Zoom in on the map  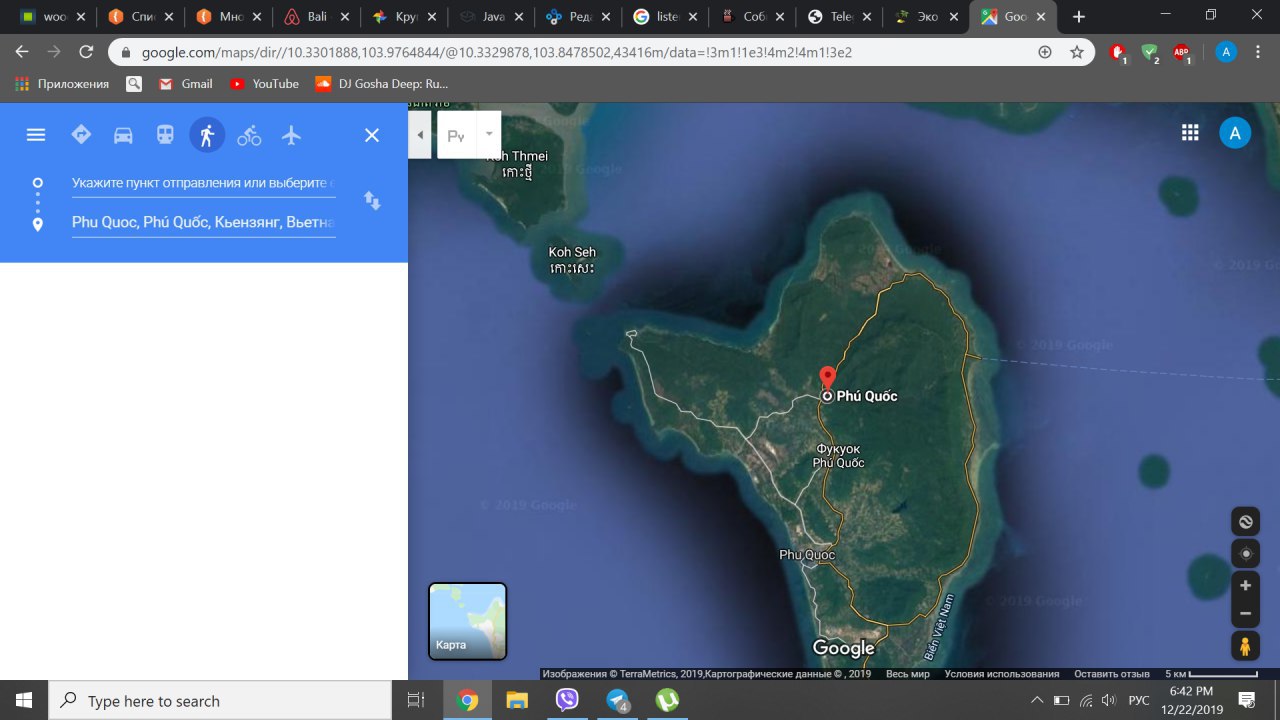tap(1245, 586)
